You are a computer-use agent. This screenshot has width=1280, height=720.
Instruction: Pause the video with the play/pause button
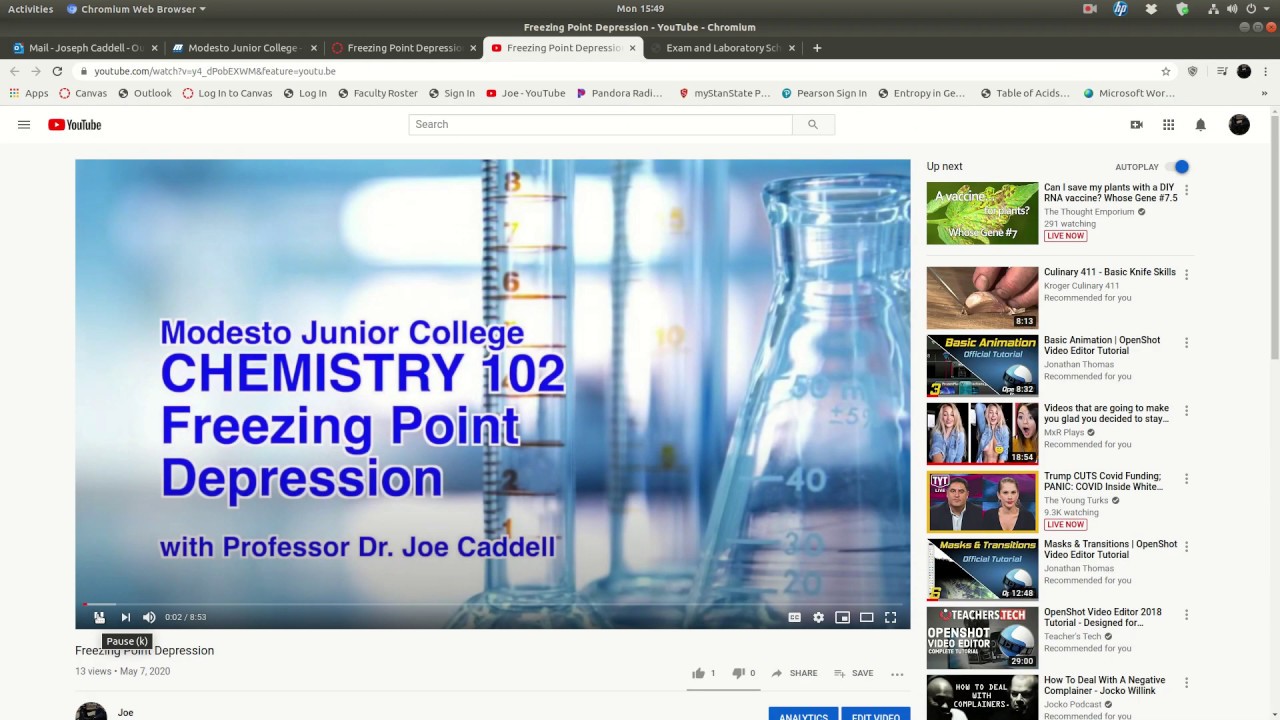coord(99,617)
